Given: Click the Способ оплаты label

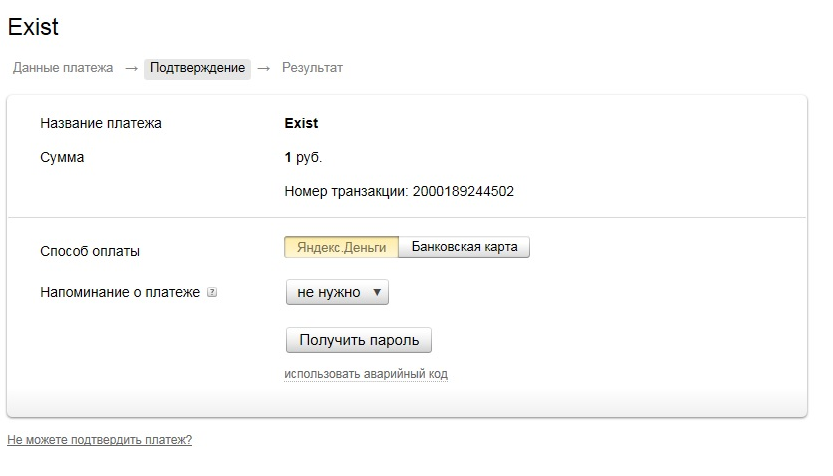Looking at the screenshot, I should (90, 251).
